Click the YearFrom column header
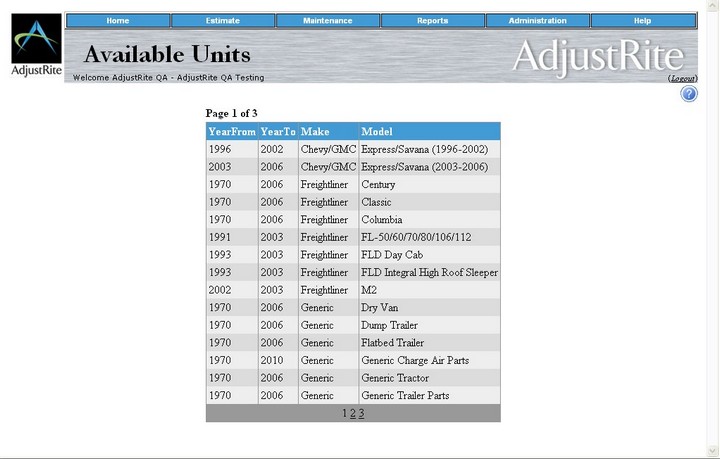 232,132
